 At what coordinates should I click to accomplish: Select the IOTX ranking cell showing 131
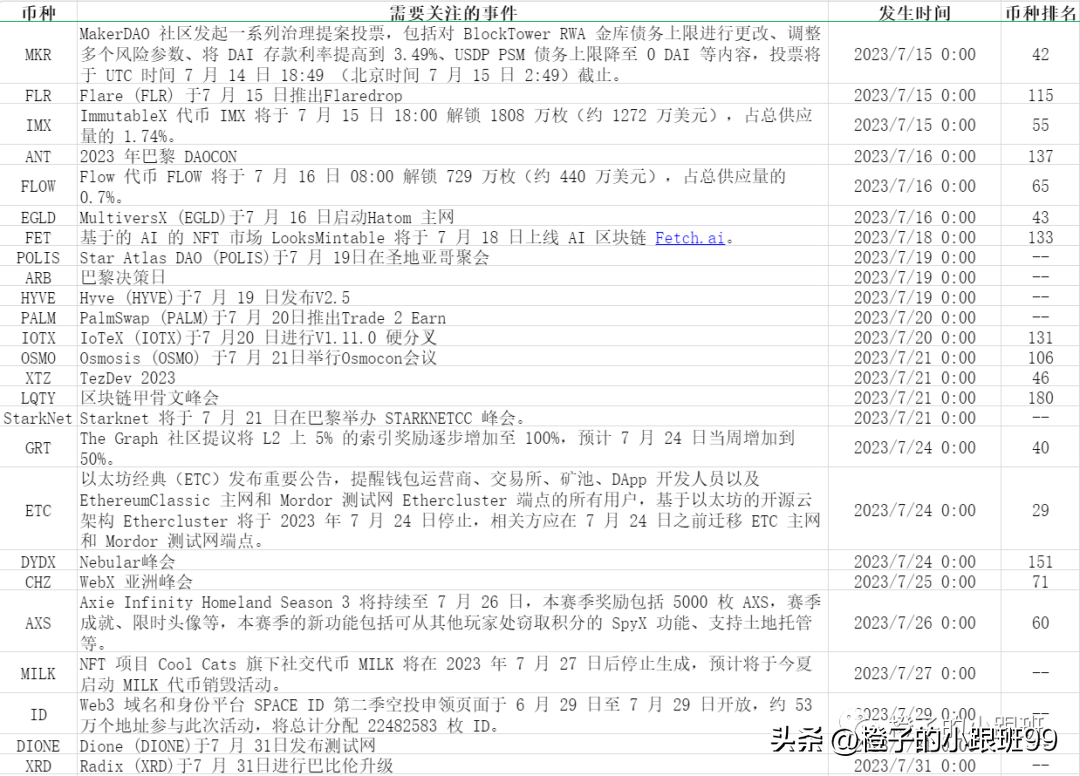[1040, 337]
